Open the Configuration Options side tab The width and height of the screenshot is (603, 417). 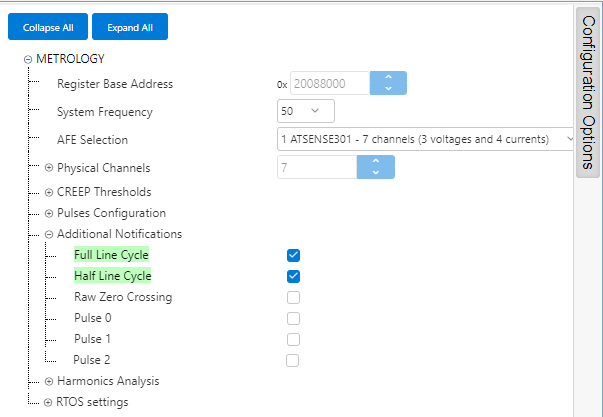588,93
